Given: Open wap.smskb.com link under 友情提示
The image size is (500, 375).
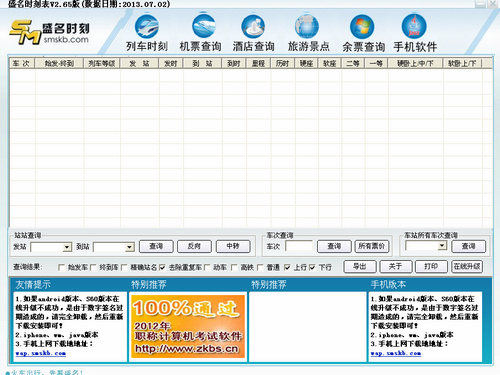Looking at the screenshot, I should (x=41, y=353).
